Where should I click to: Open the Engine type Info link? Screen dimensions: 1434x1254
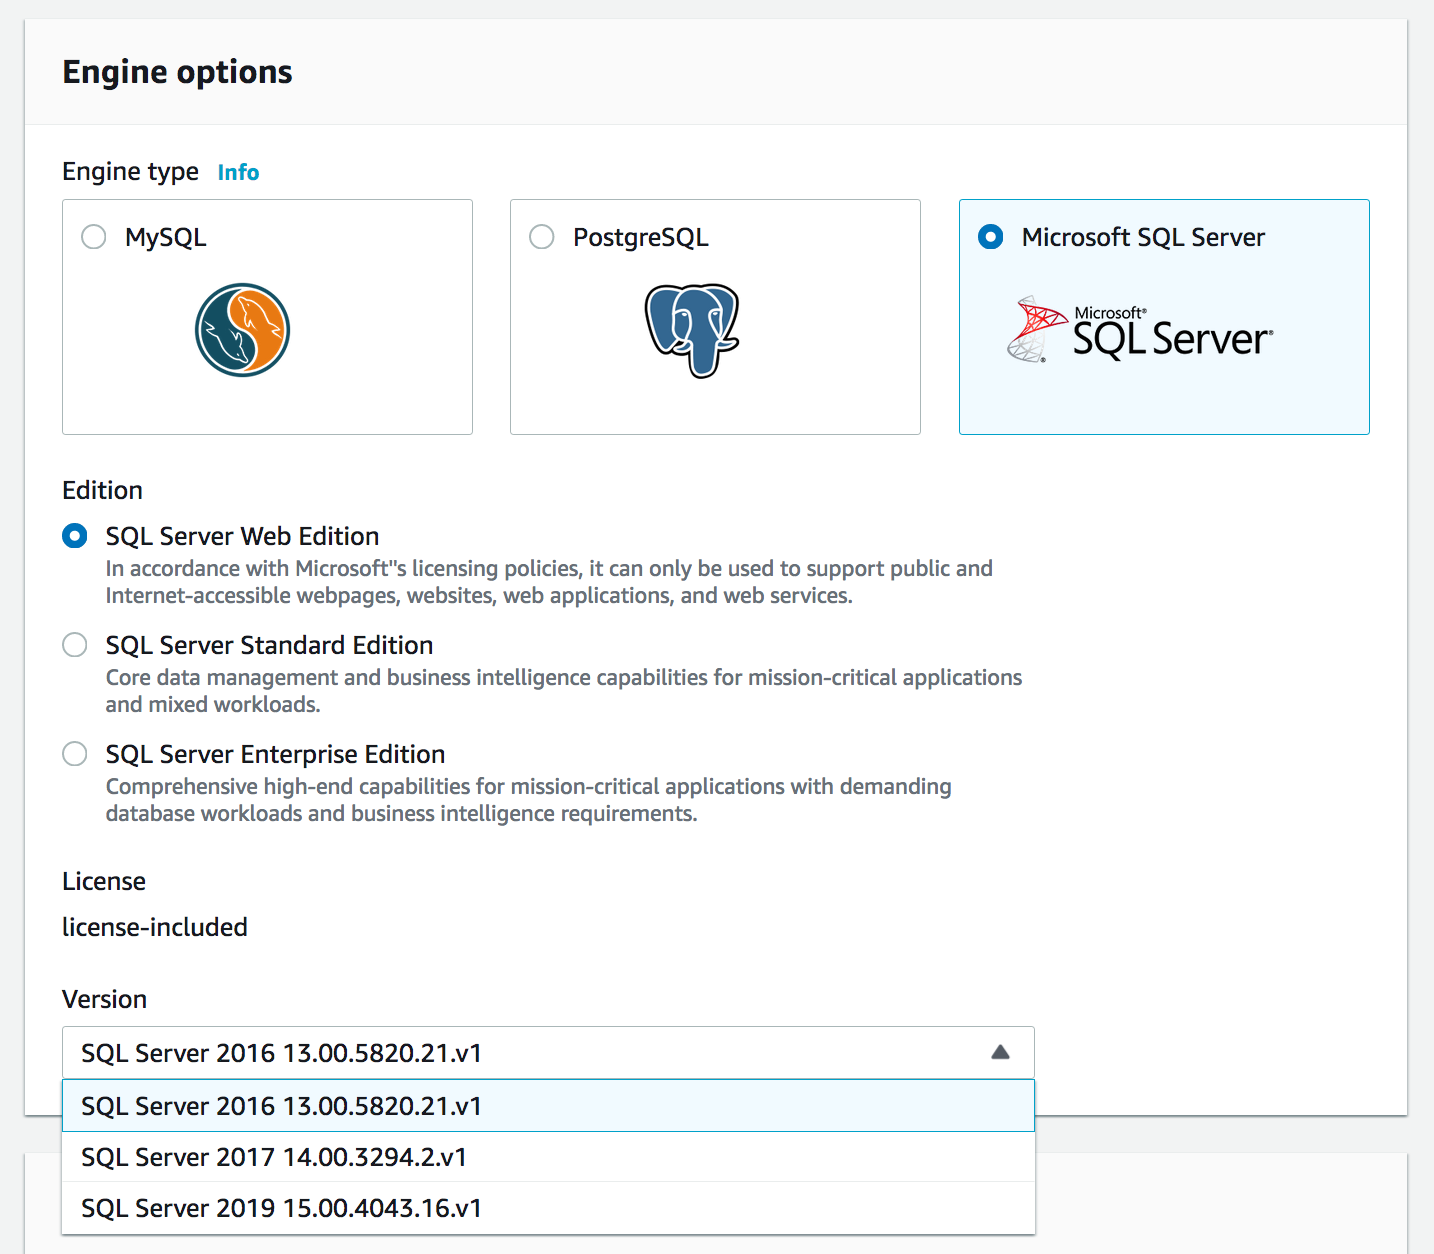click(238, 172)
